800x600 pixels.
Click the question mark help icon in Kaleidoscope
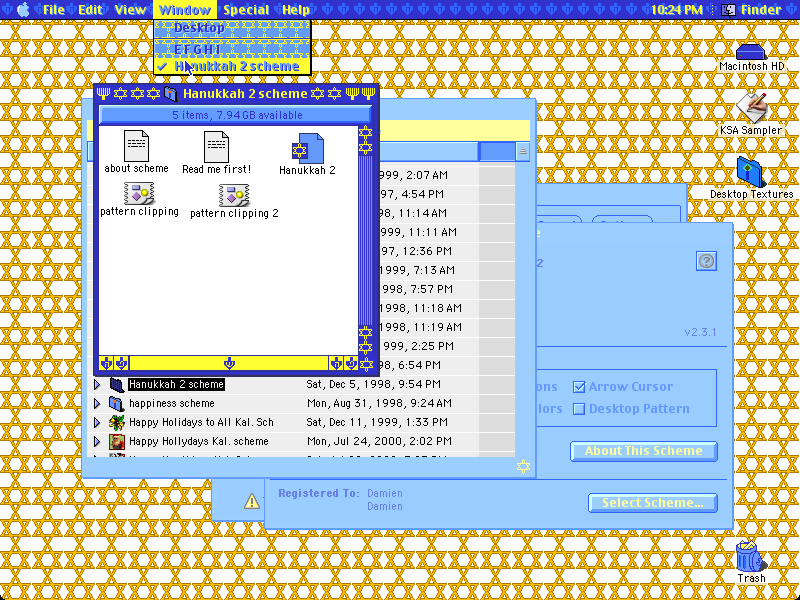pyautogui.click(x=706, y=261)
